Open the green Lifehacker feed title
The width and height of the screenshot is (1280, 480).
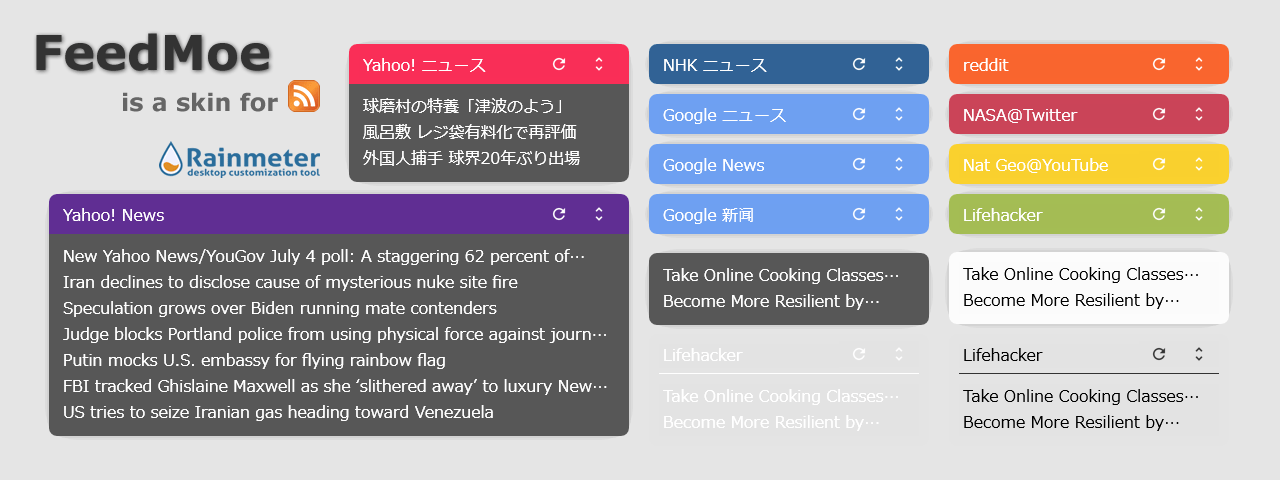[1002, 215]
